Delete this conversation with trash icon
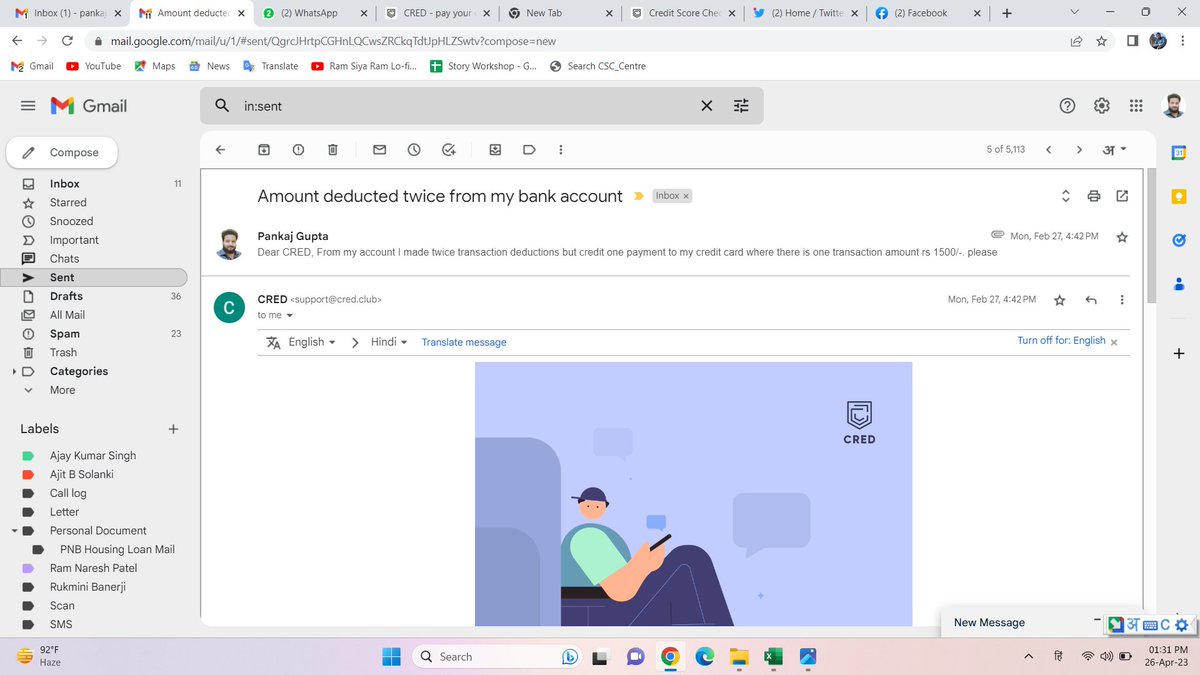Viewport: 1200px width, 675px height. (333, 150)
